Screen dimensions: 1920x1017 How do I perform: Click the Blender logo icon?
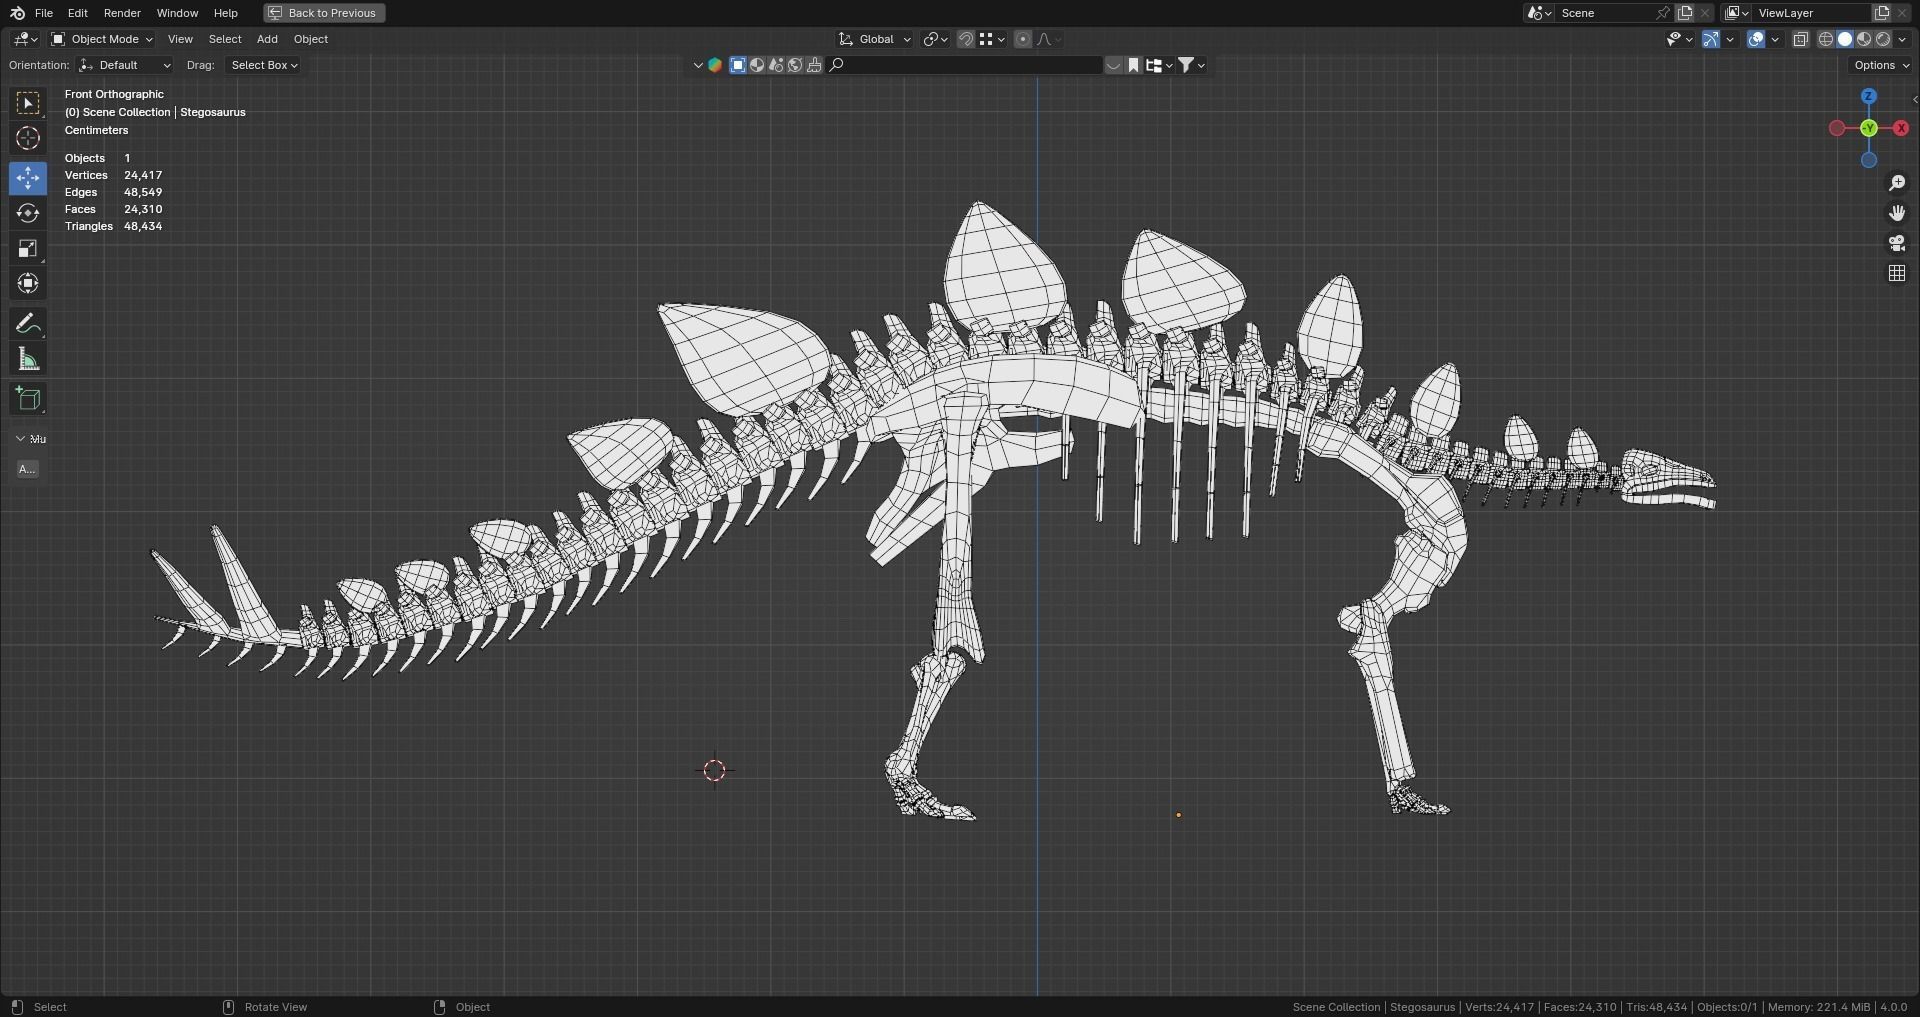pyautogui.click(x=17, y=13)
